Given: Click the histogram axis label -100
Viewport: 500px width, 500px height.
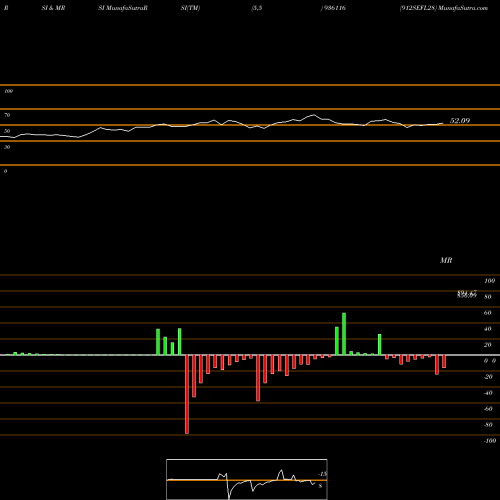Looking at the screenshot, I should [x=490, y=441].
